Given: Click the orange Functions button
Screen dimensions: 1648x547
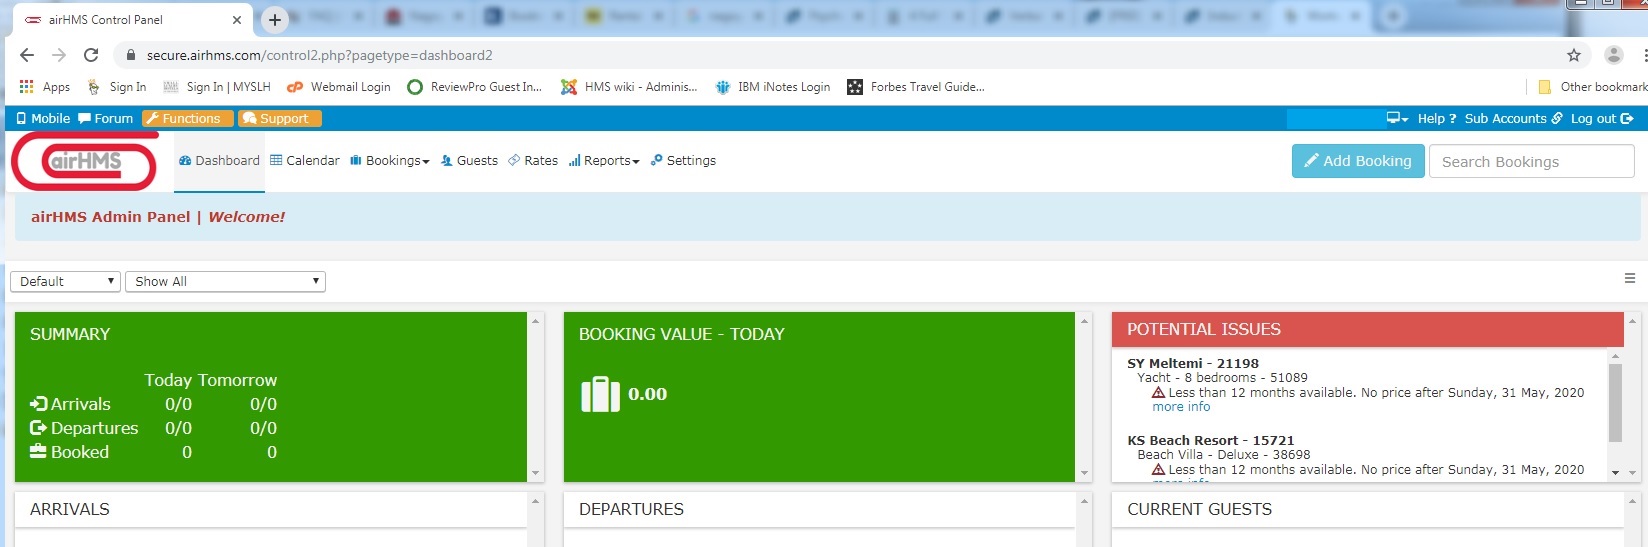Looking at the screenshot, I should 188,118.
